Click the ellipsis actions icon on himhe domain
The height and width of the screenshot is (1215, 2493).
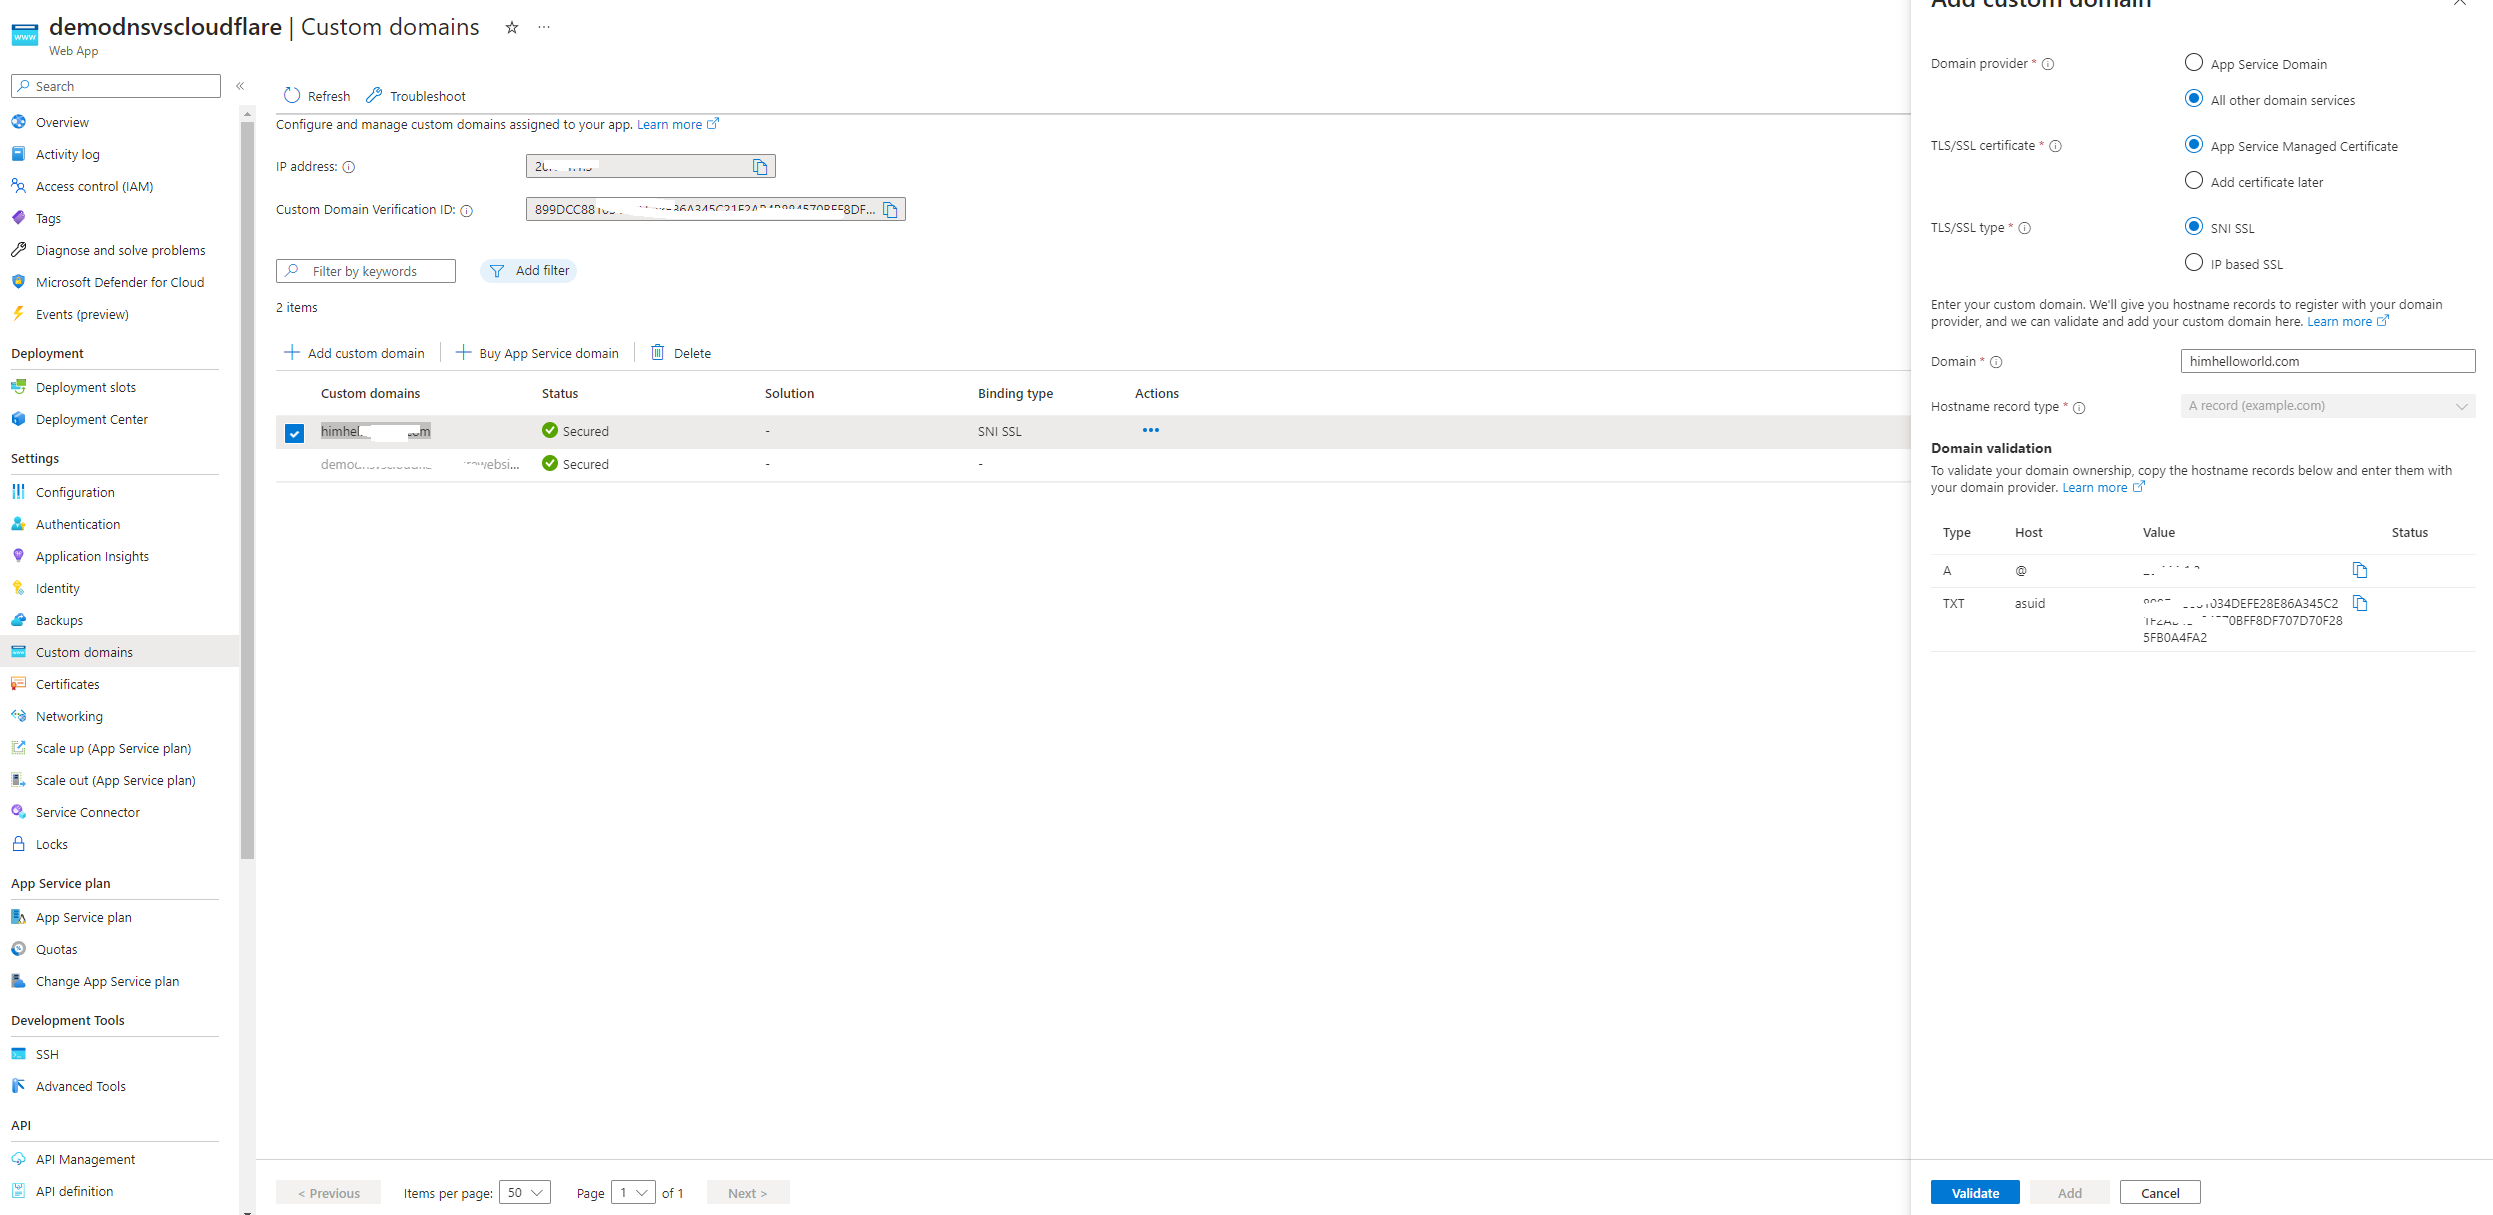[x=1150, y=431]
